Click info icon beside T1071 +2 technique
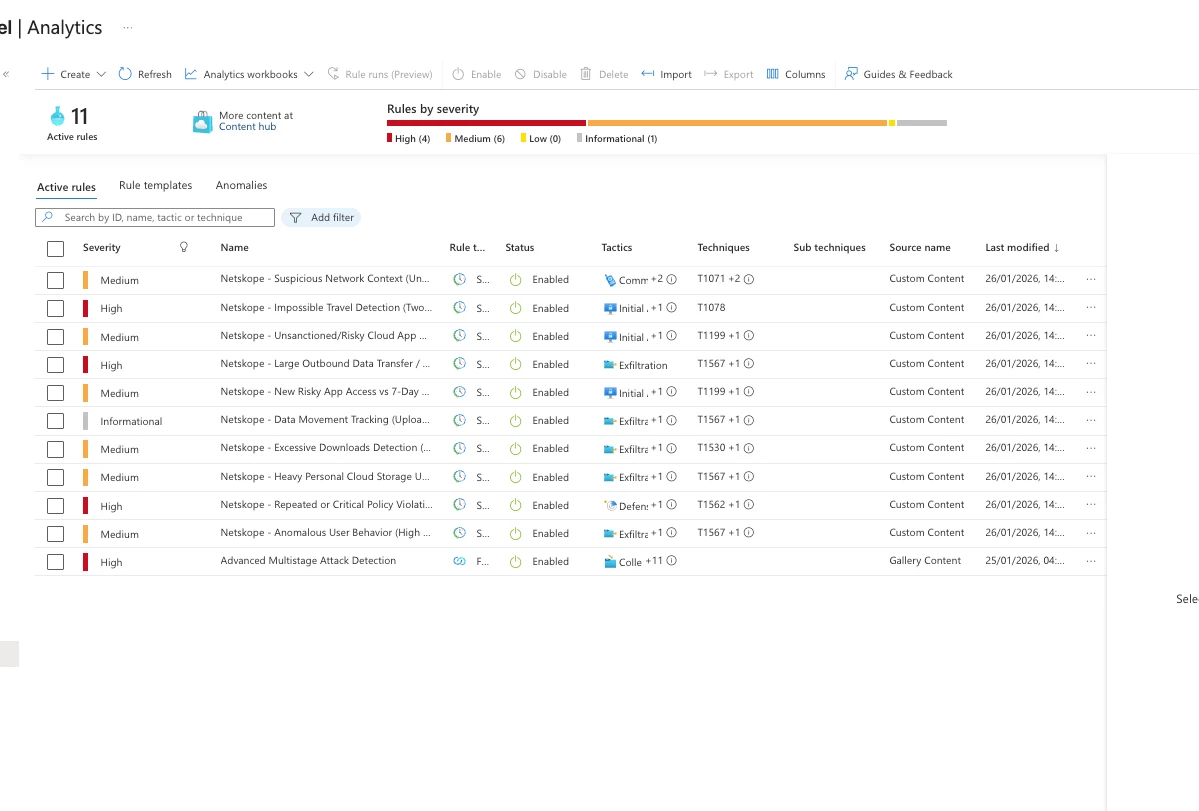This screenshot has width=1199, height=811. coord(749,280)
